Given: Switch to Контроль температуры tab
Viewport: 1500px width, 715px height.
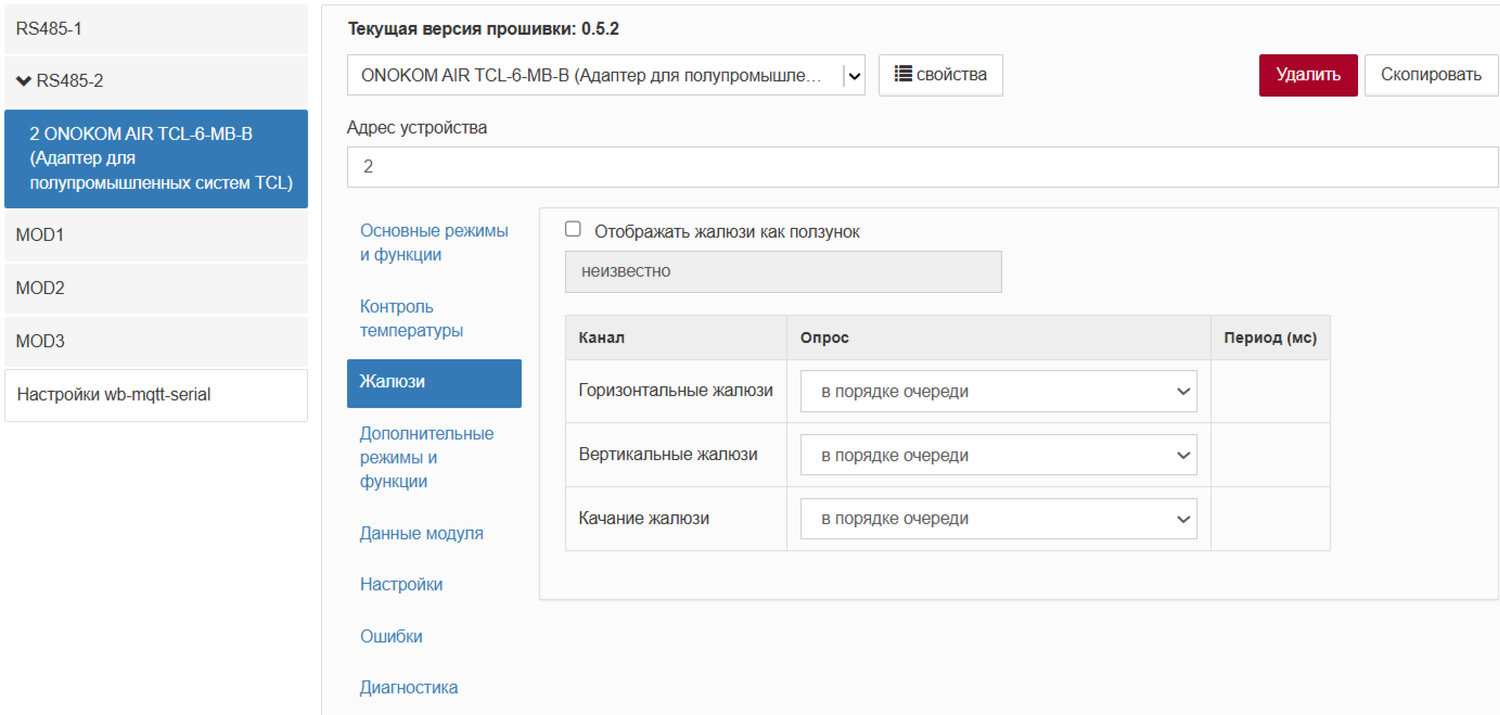Looking at the screenshot, I should point(434,318).
